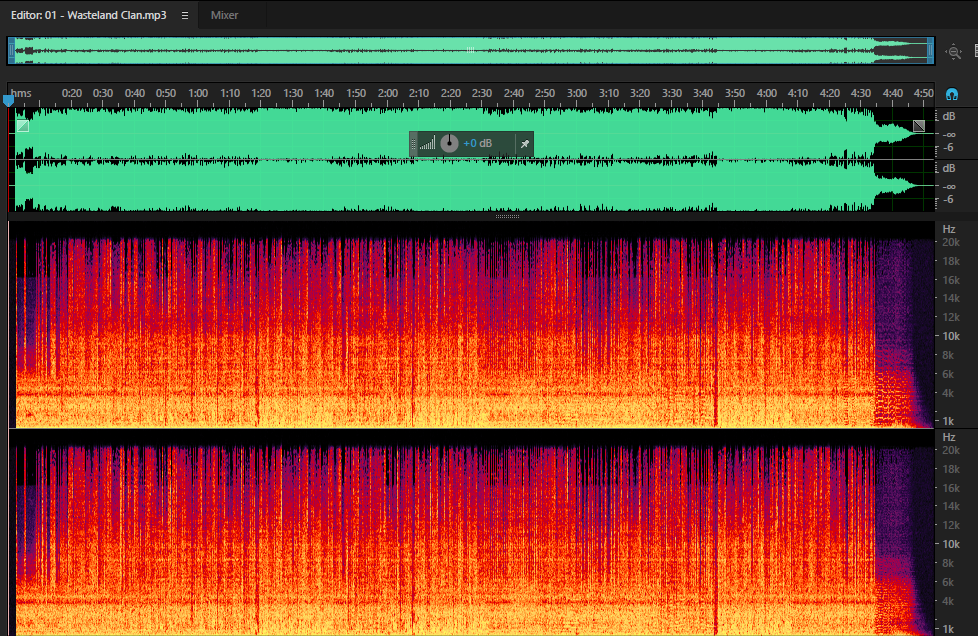Click the blue playhead marker on the ruler
The height and width of the screenshot is (636, 978).
coord(8,100)
